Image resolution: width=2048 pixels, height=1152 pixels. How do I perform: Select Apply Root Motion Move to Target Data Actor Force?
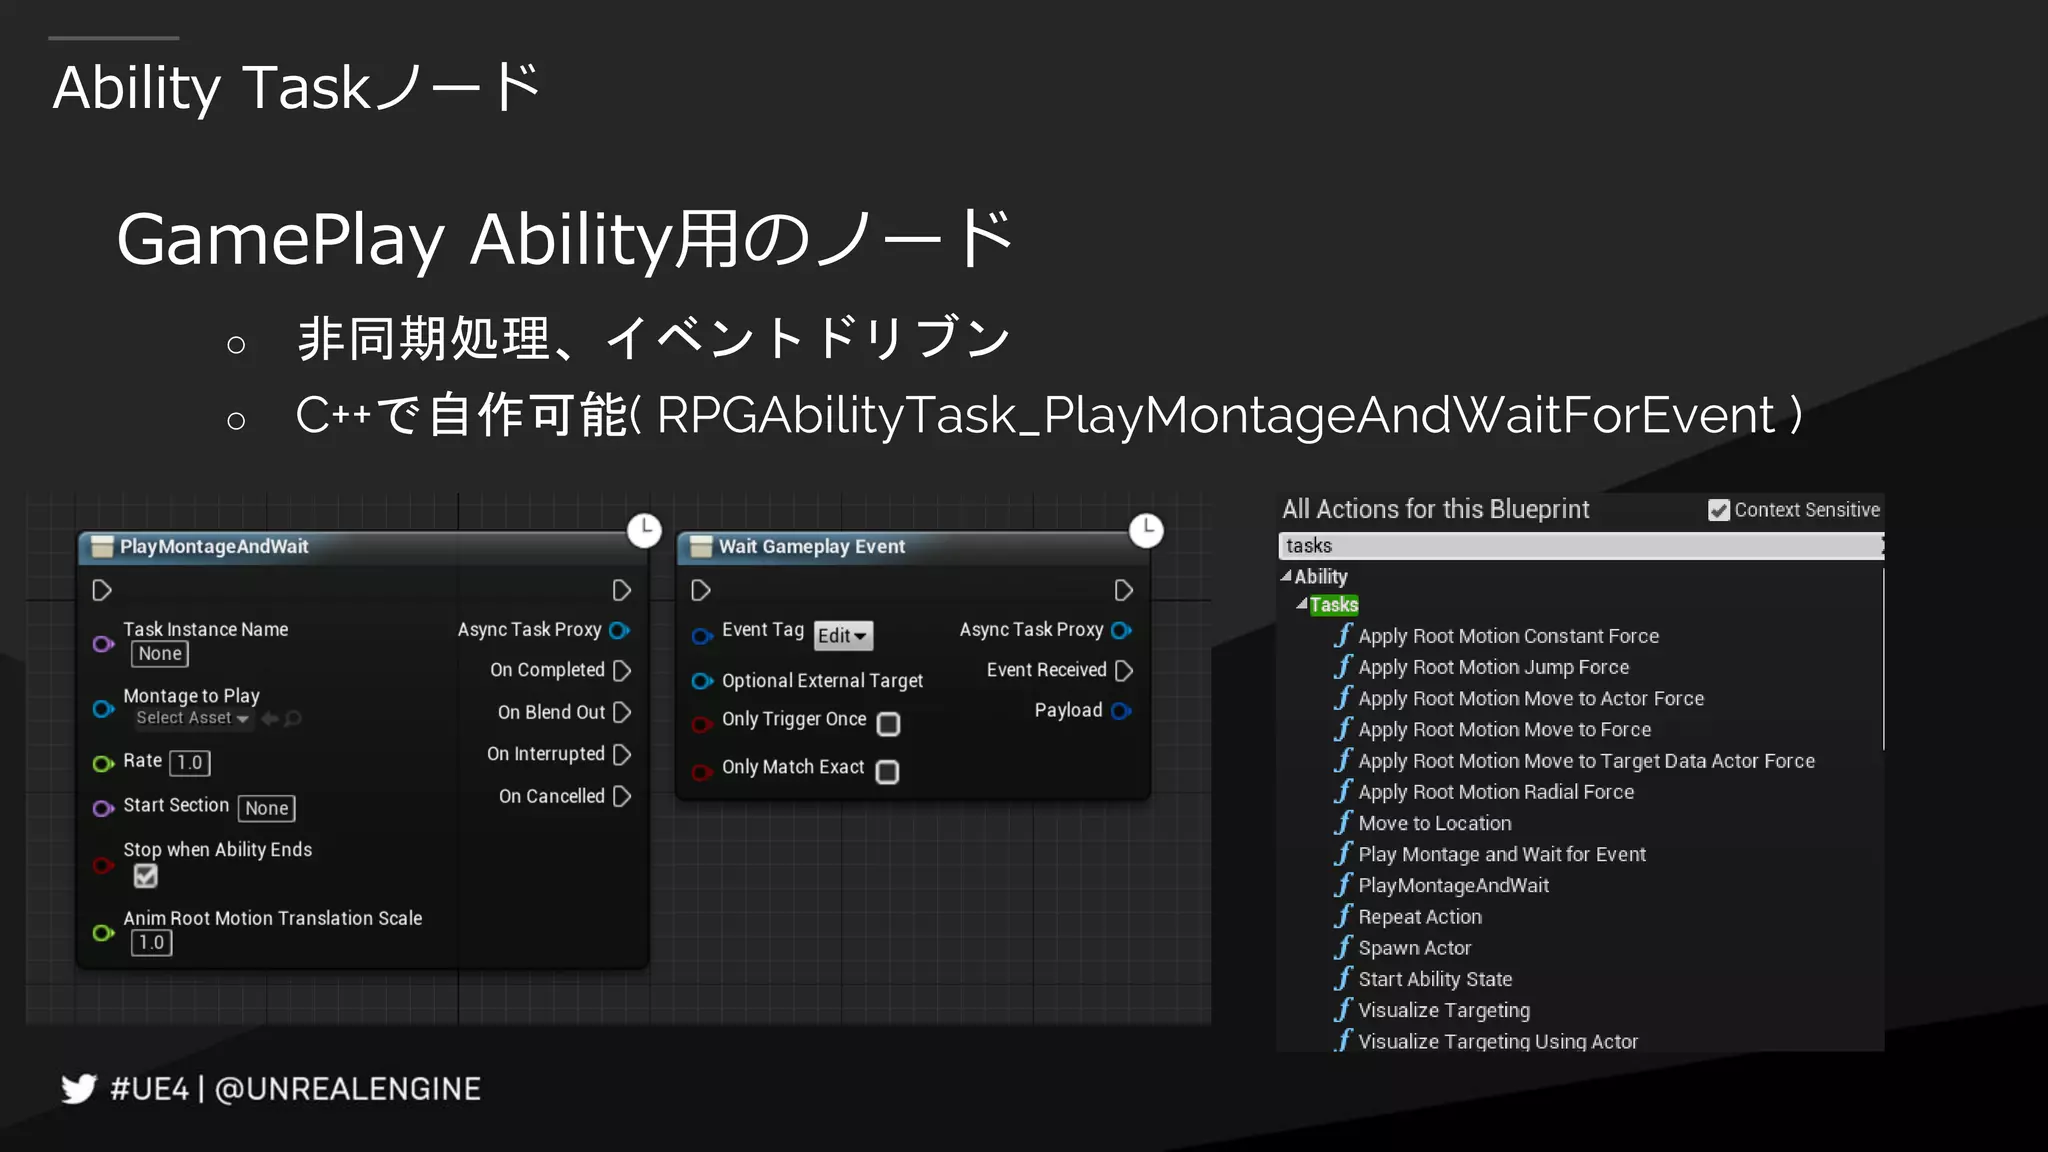(1586, 761)
